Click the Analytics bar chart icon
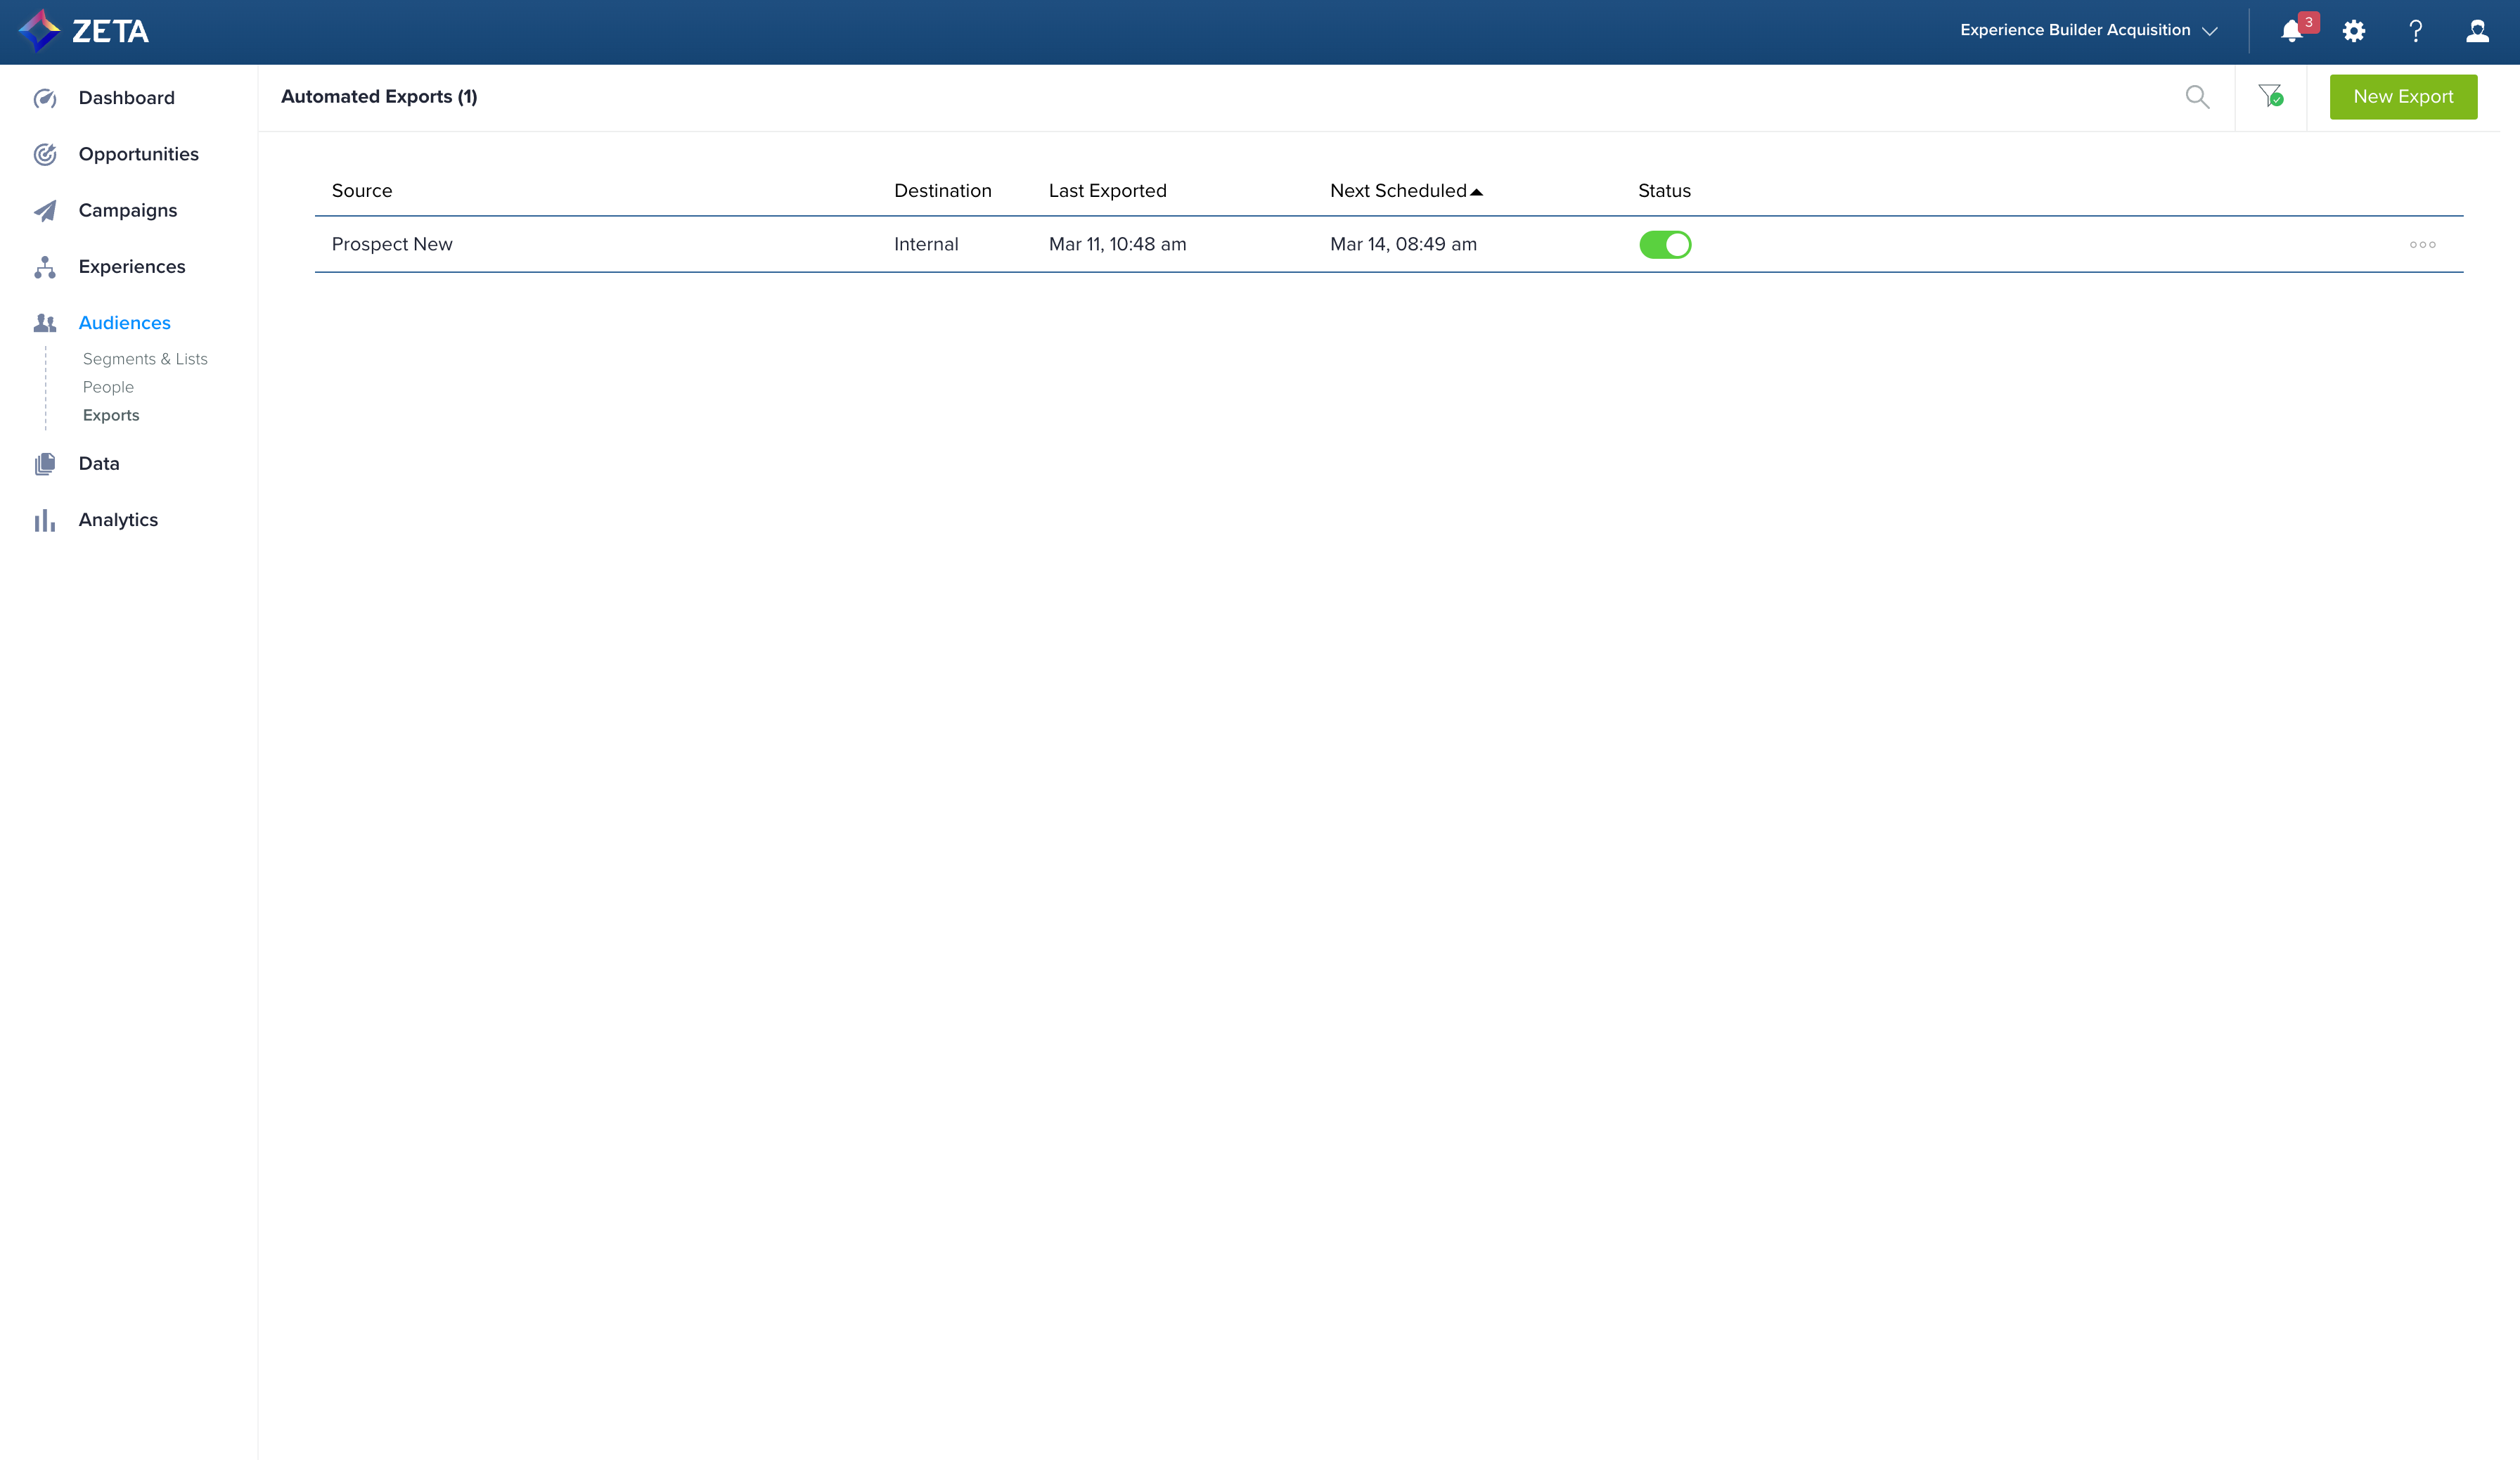This screenshot has height=1460, width=2520. click(45, 520)
